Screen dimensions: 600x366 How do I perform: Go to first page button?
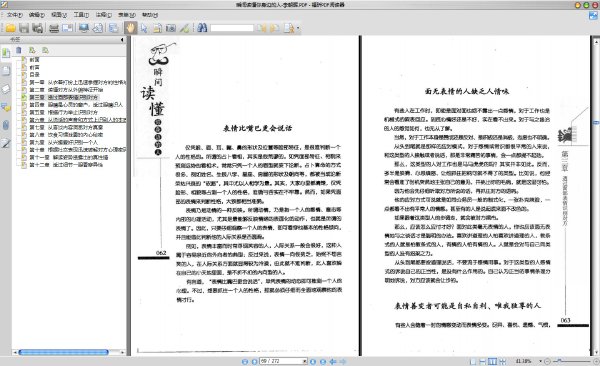click(245, 361)
